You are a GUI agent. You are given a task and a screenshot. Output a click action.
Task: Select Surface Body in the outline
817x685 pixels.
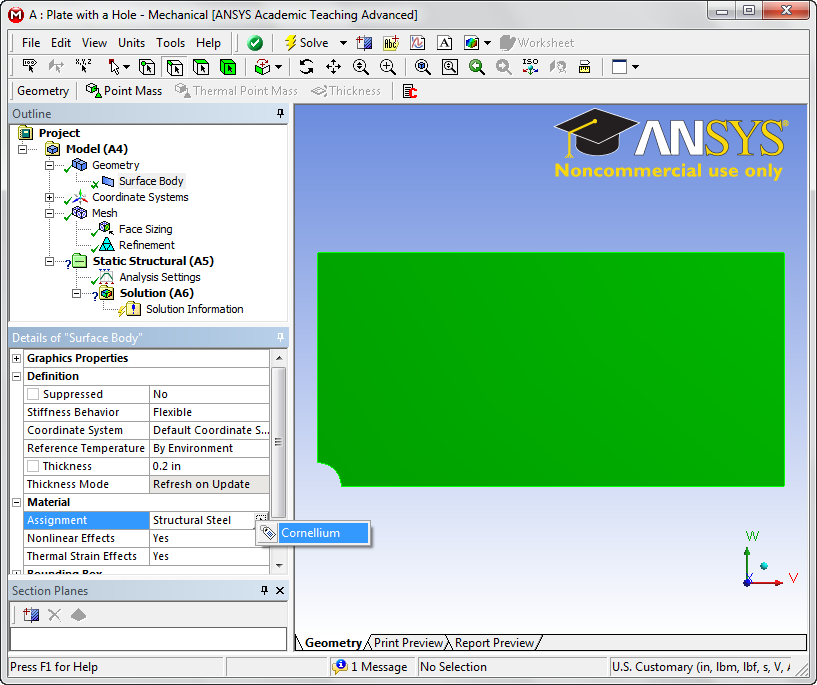tap(151, 181)
